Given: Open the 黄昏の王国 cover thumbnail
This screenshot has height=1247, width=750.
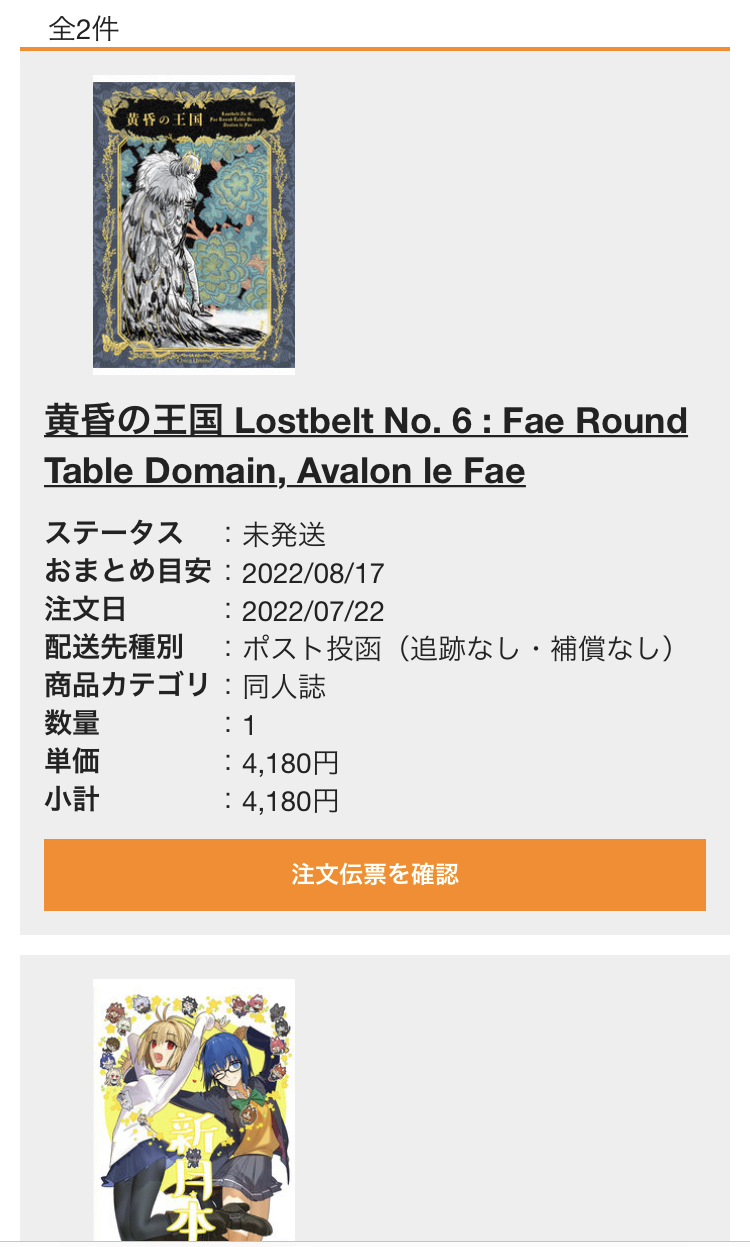Looking at the screenshot, I should pyautogui.click(x=194, y=223).
